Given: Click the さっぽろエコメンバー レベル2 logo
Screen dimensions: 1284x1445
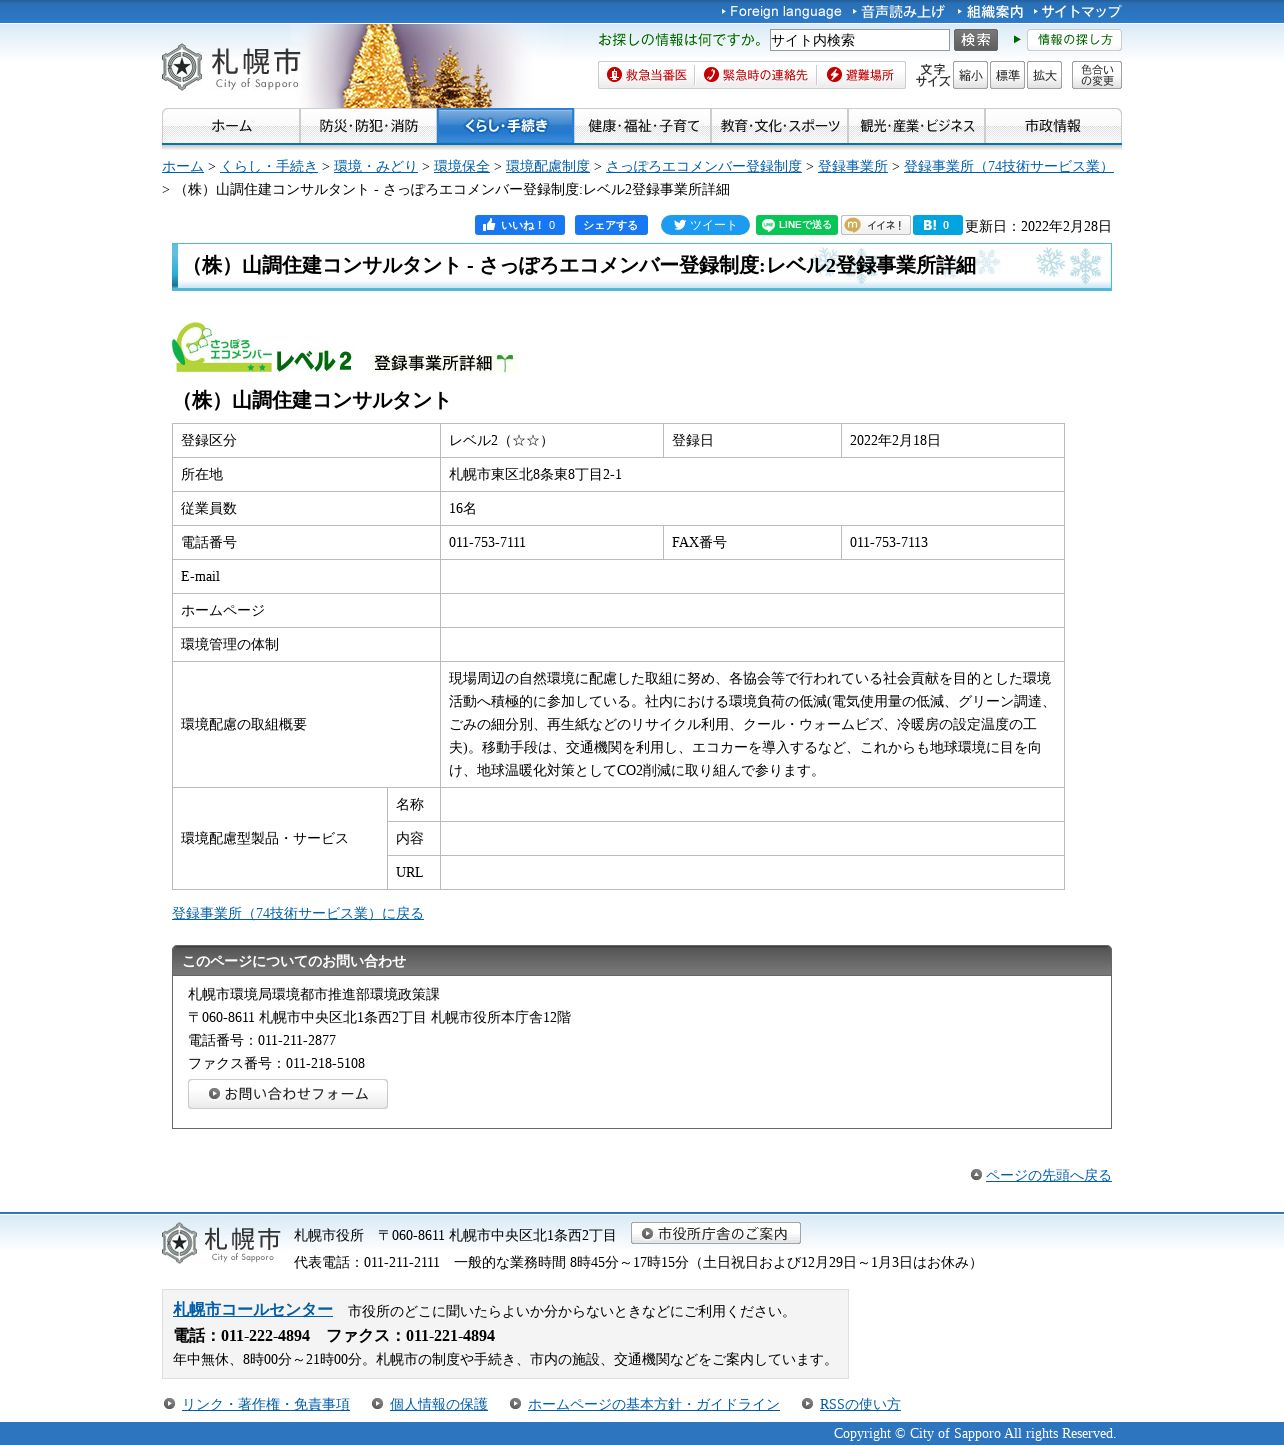Looking at the screenshot, I should 262,348.
